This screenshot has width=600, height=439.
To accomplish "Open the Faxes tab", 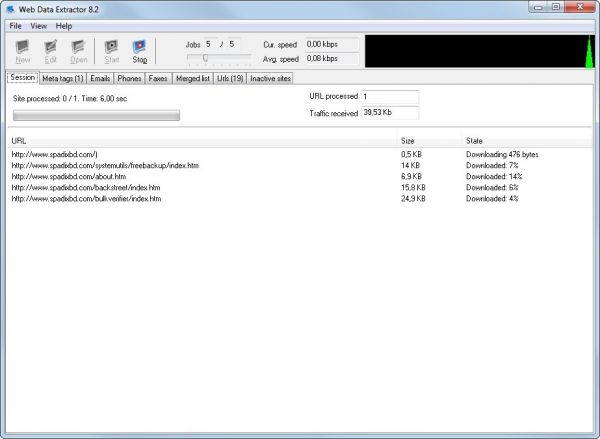I will 158,78.
